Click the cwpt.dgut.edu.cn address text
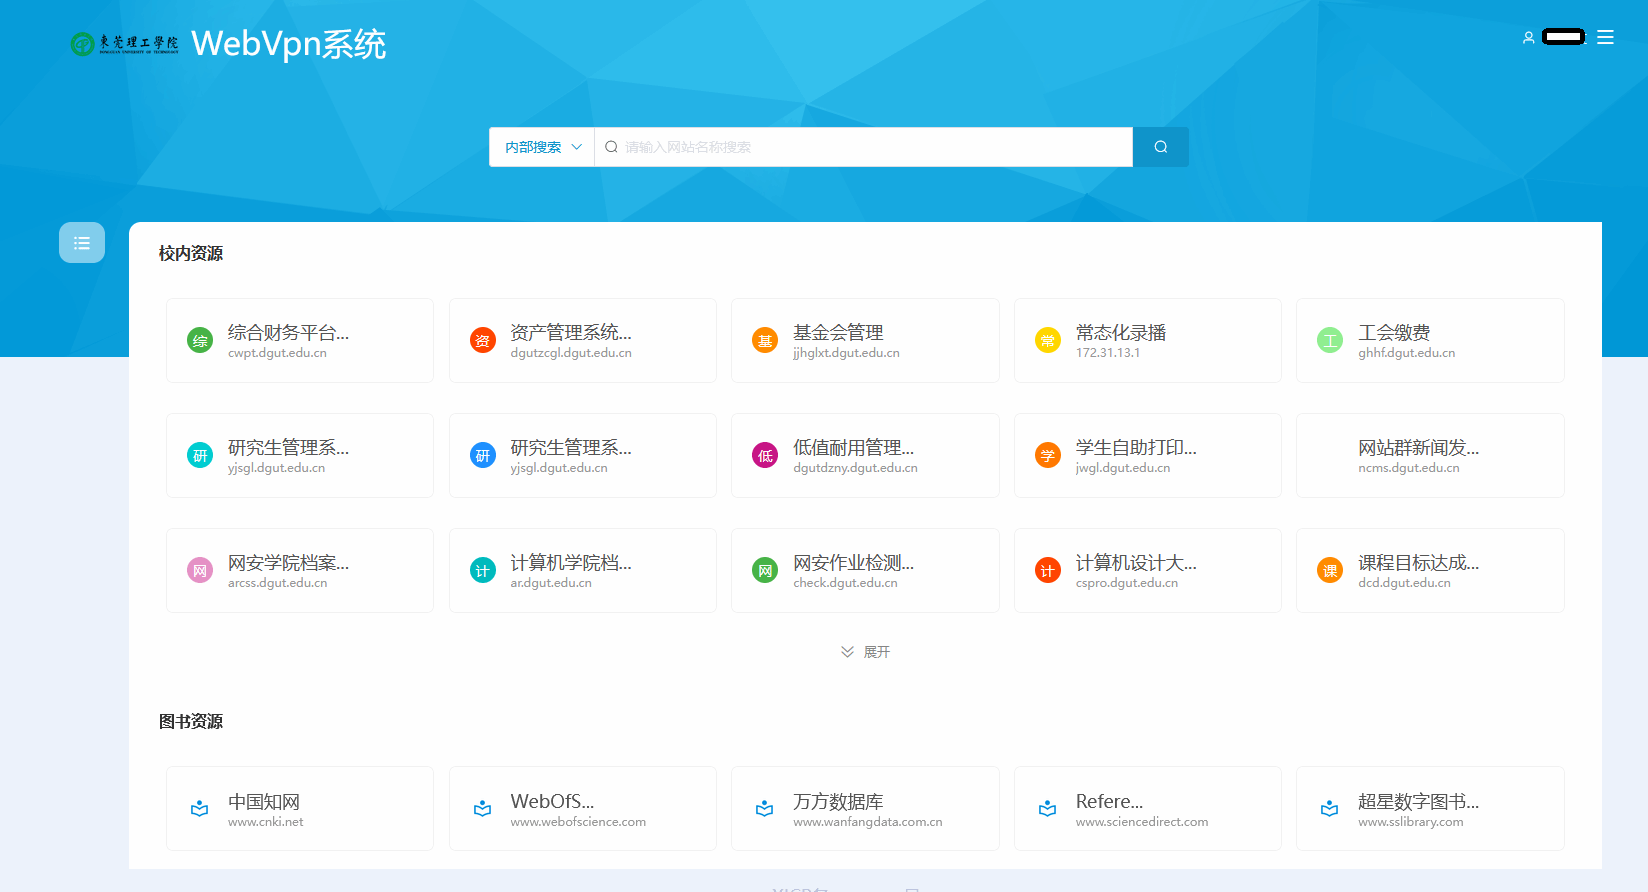Screen dimensions: 1648x892 (277, 353)
